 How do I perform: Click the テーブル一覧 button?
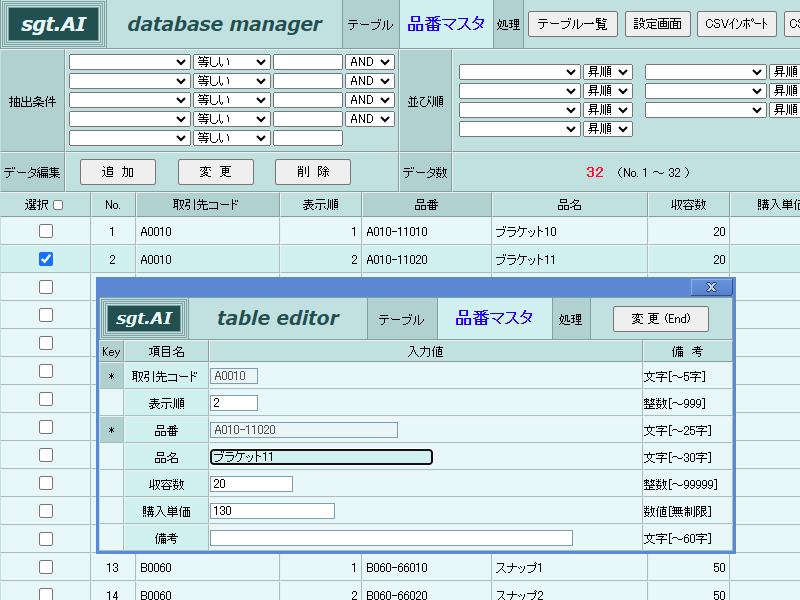573,24
